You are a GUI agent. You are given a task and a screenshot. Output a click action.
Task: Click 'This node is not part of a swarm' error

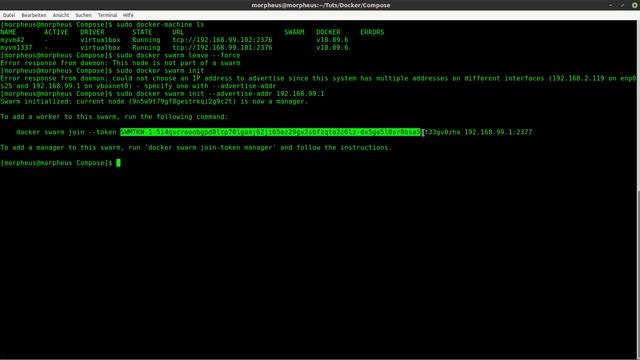point(176,63)
